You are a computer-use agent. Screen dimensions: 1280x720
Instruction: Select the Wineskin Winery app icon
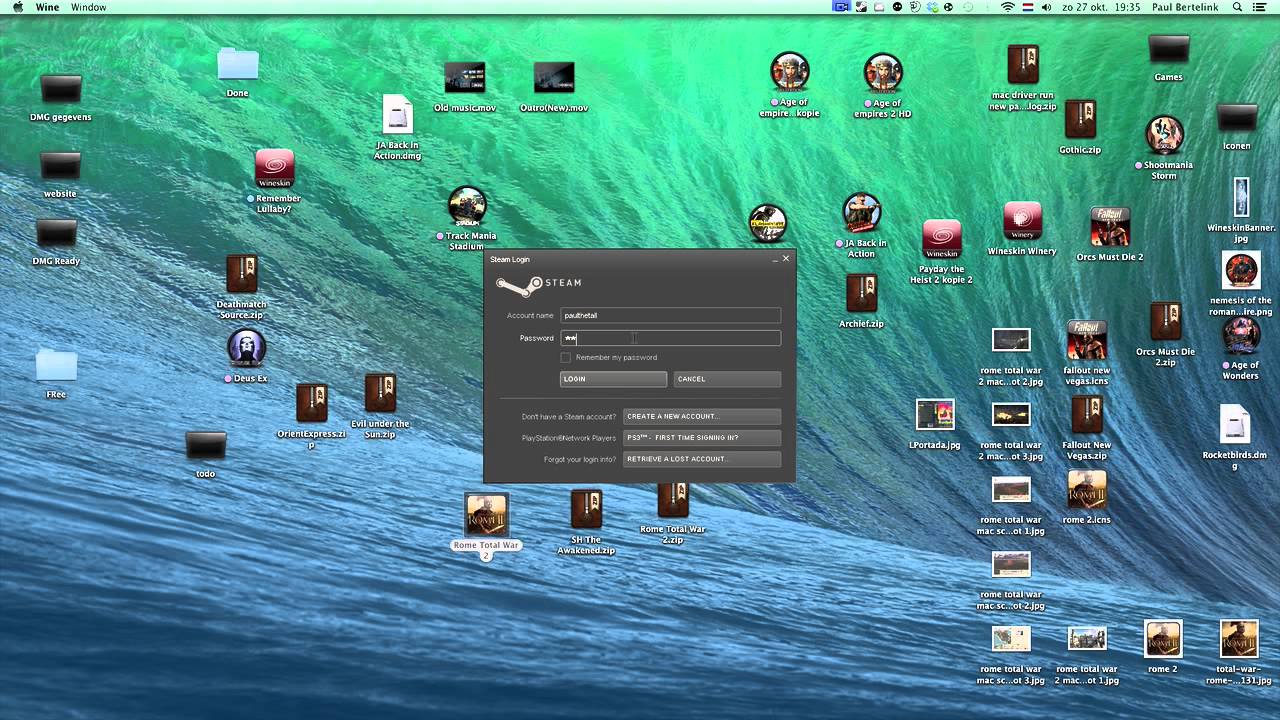click(1022, 222)
